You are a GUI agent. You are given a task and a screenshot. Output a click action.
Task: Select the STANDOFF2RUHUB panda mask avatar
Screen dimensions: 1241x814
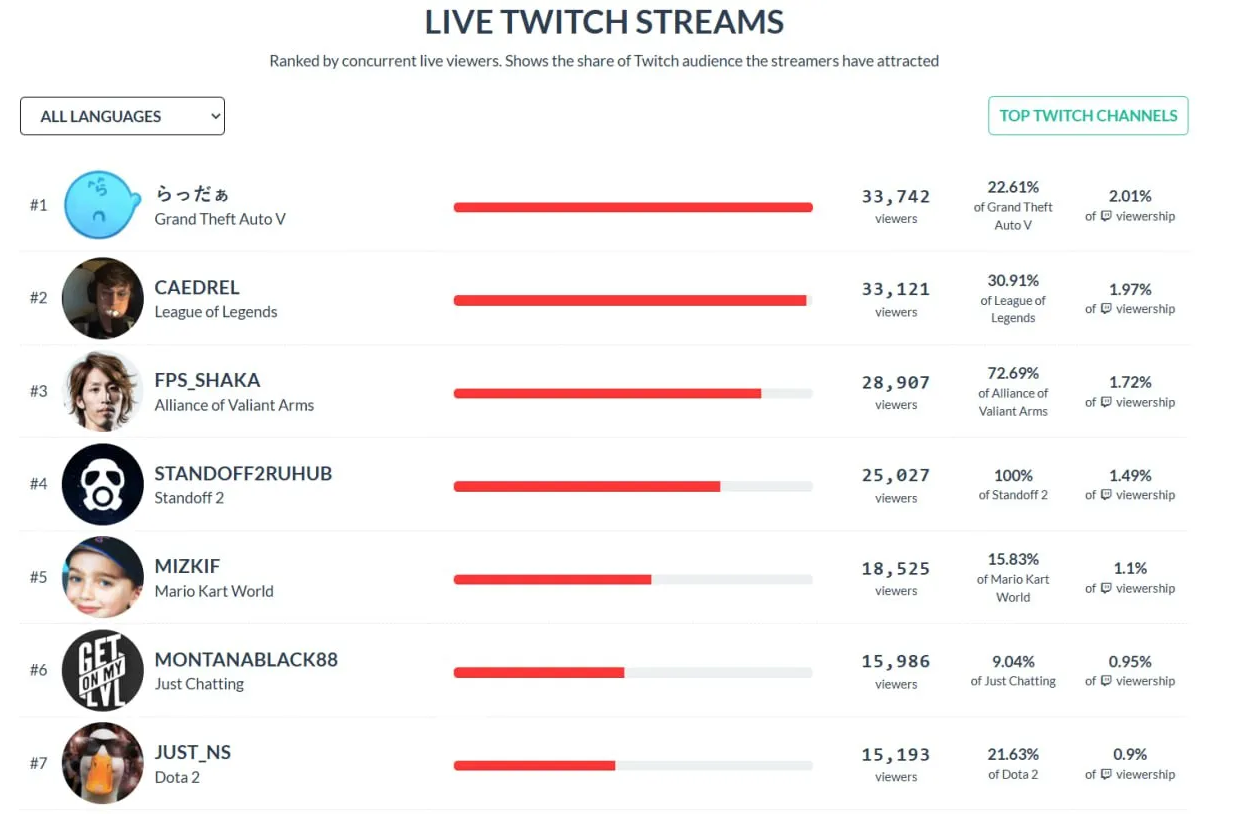(102, 484)
